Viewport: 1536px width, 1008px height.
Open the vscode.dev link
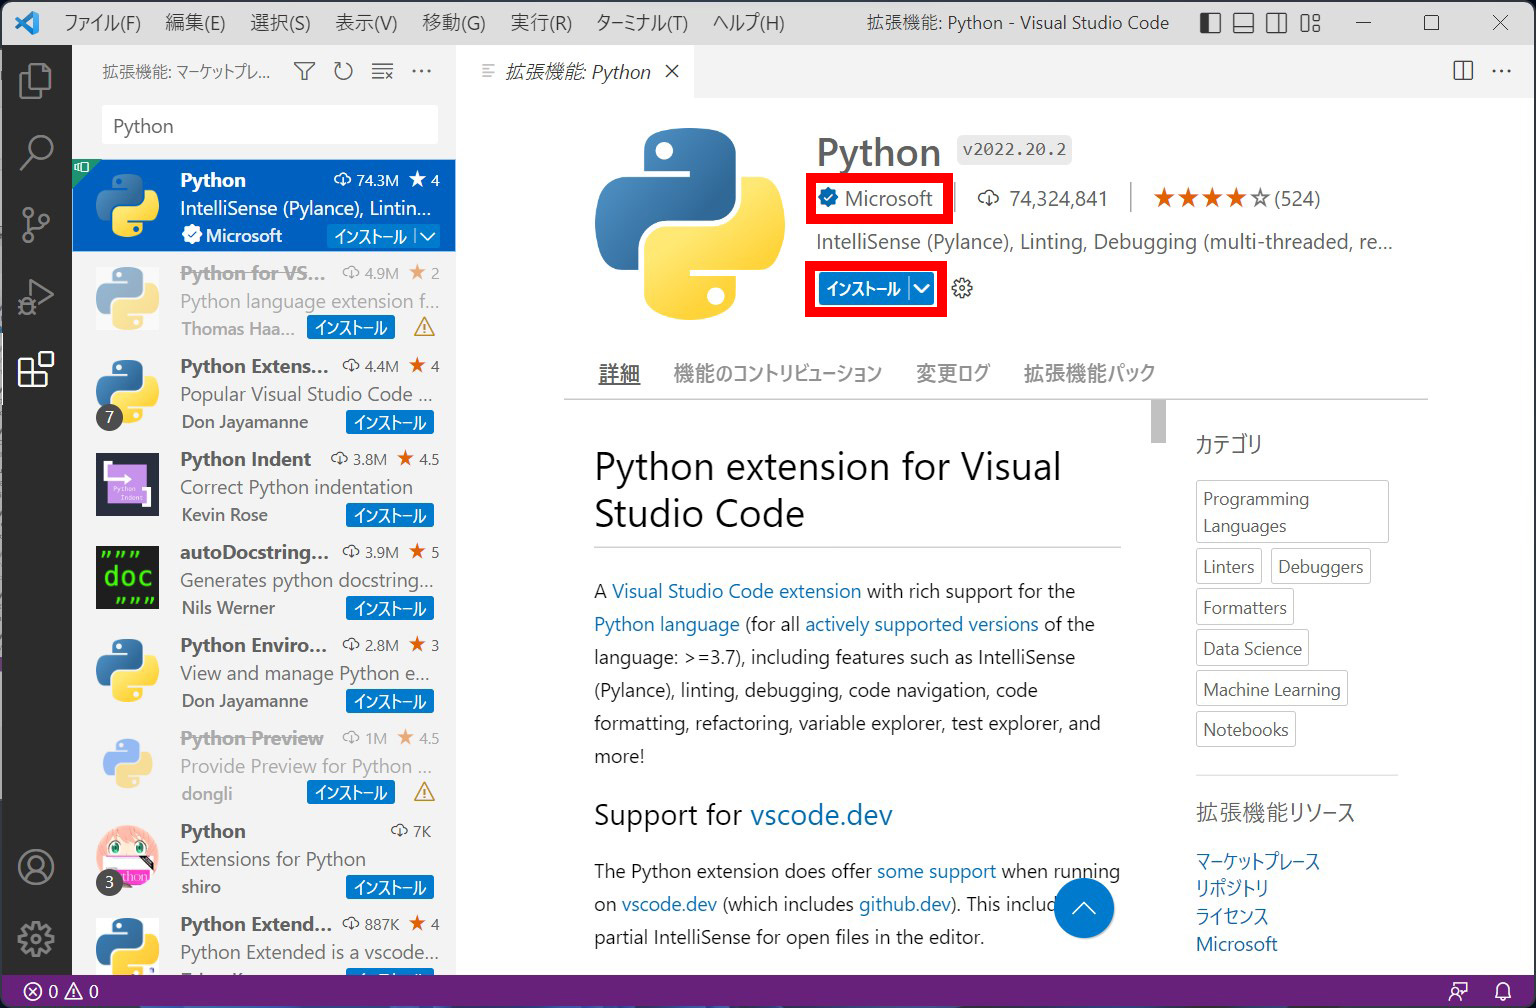pyautogui.click(x=821, y=815)
